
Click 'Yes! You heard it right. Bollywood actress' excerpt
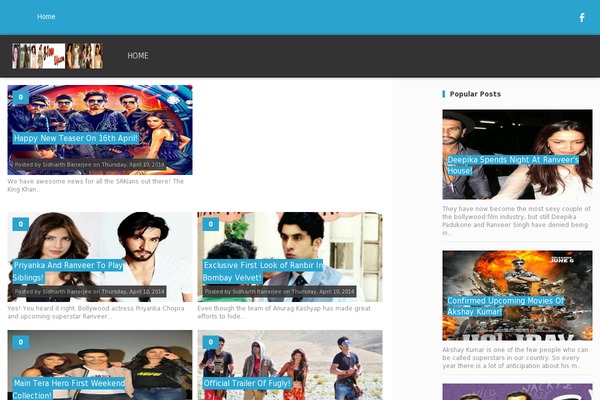click(x=96, y=312)
